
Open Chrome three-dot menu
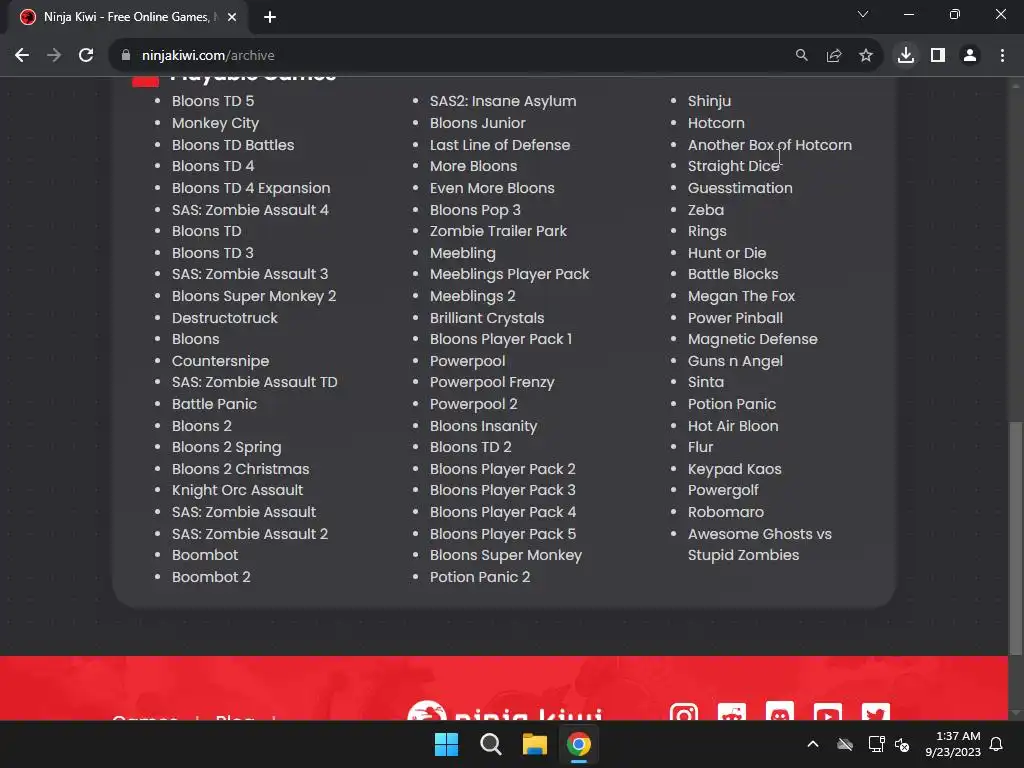pyautogui.click(x=1002, y=56)
